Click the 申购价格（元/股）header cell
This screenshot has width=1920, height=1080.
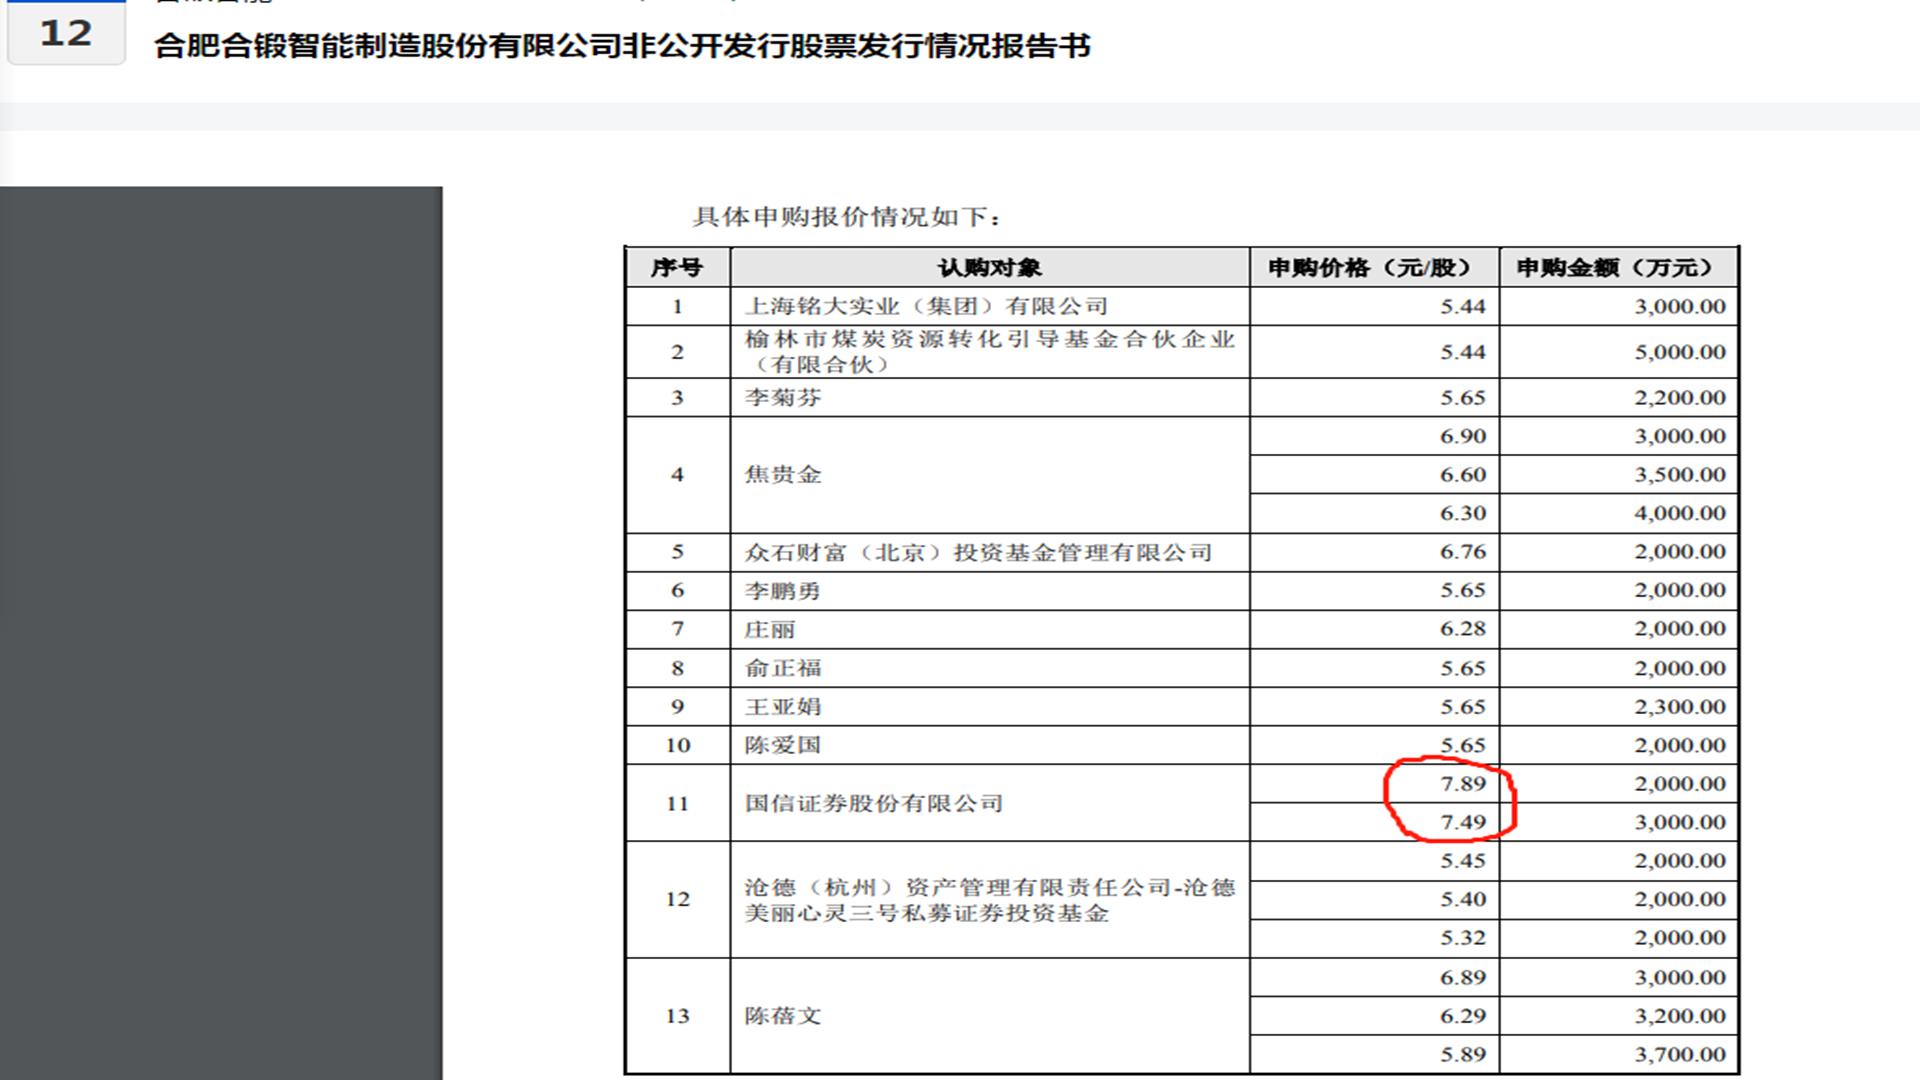(x=1370, y=267)
